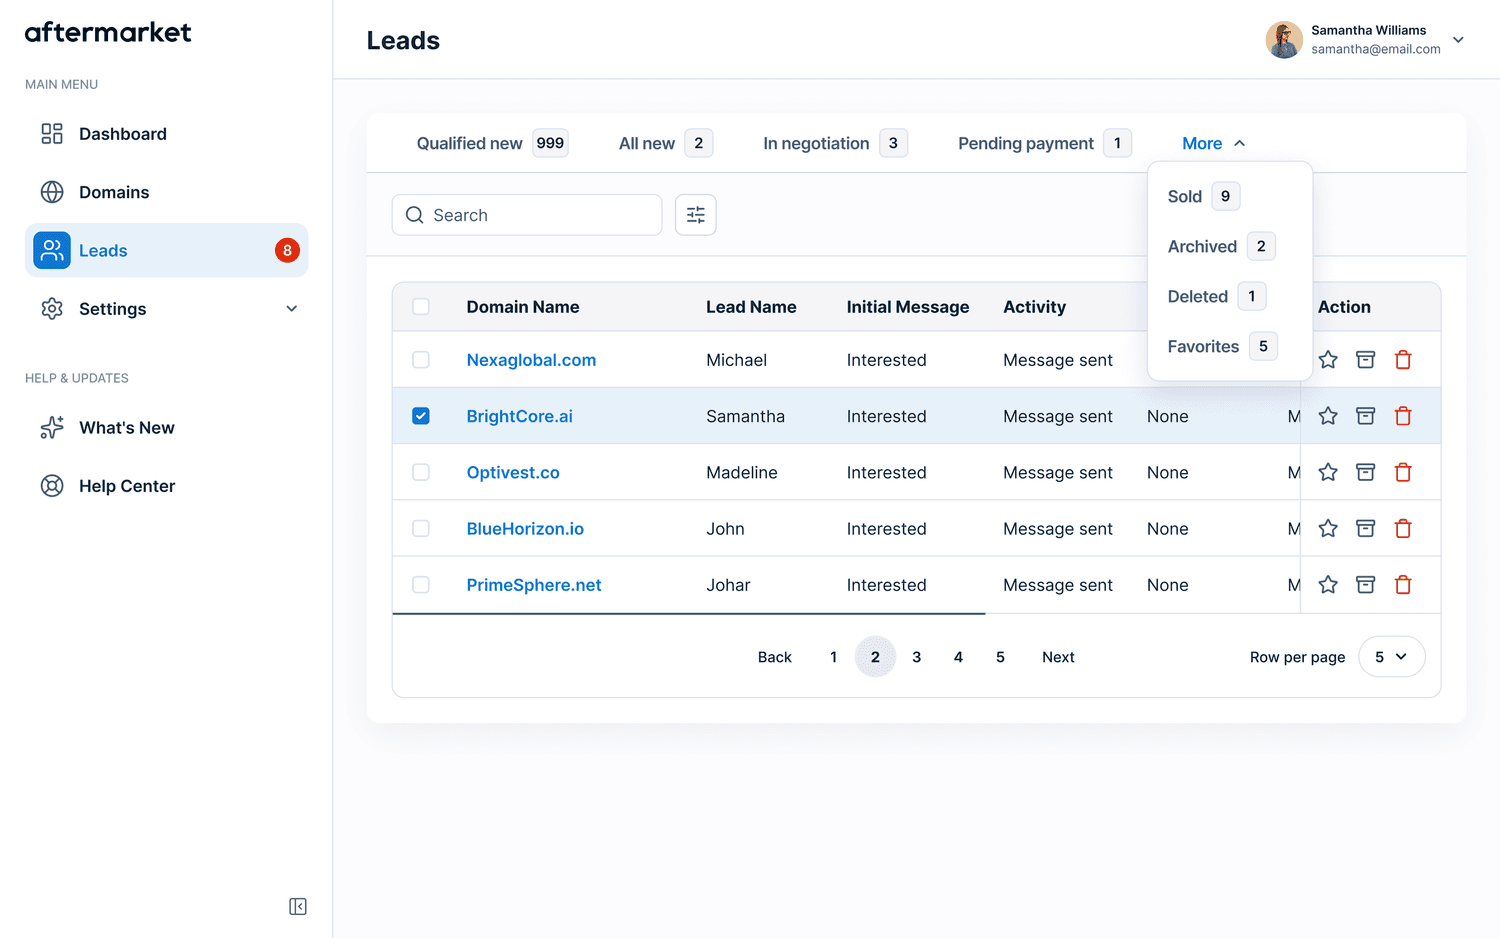Open the Pending payment tab
1500x938 pixels.
click(1044, 143)
